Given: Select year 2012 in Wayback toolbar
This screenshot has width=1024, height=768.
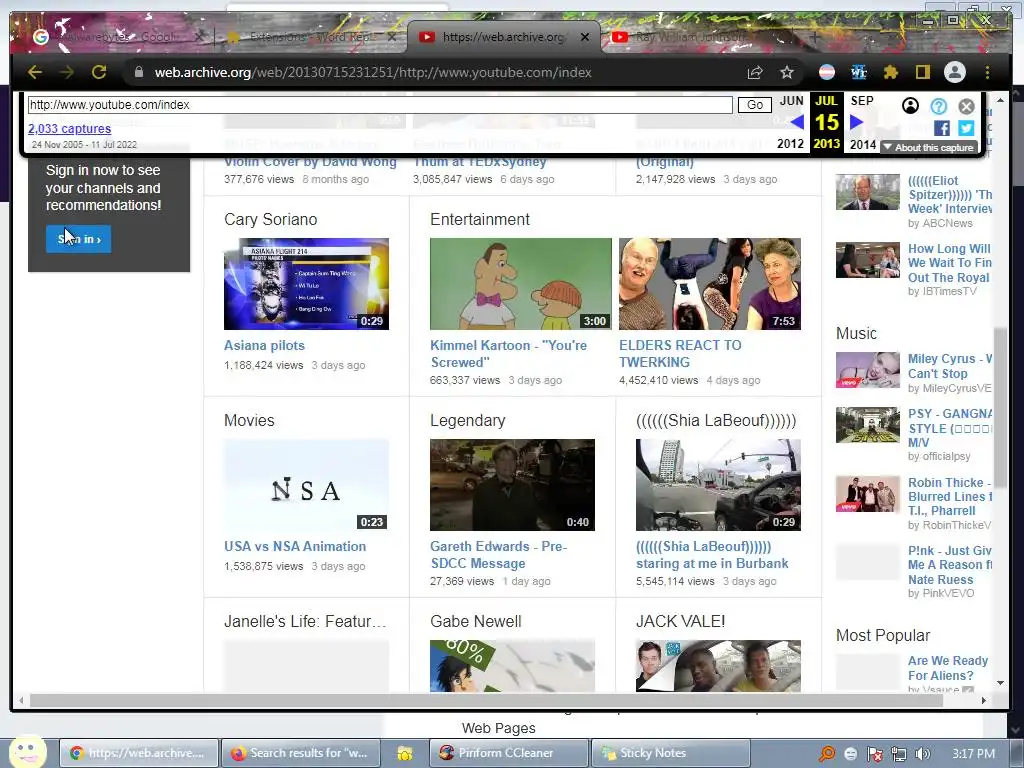Looking at the screenshot, I should point(790,144).
